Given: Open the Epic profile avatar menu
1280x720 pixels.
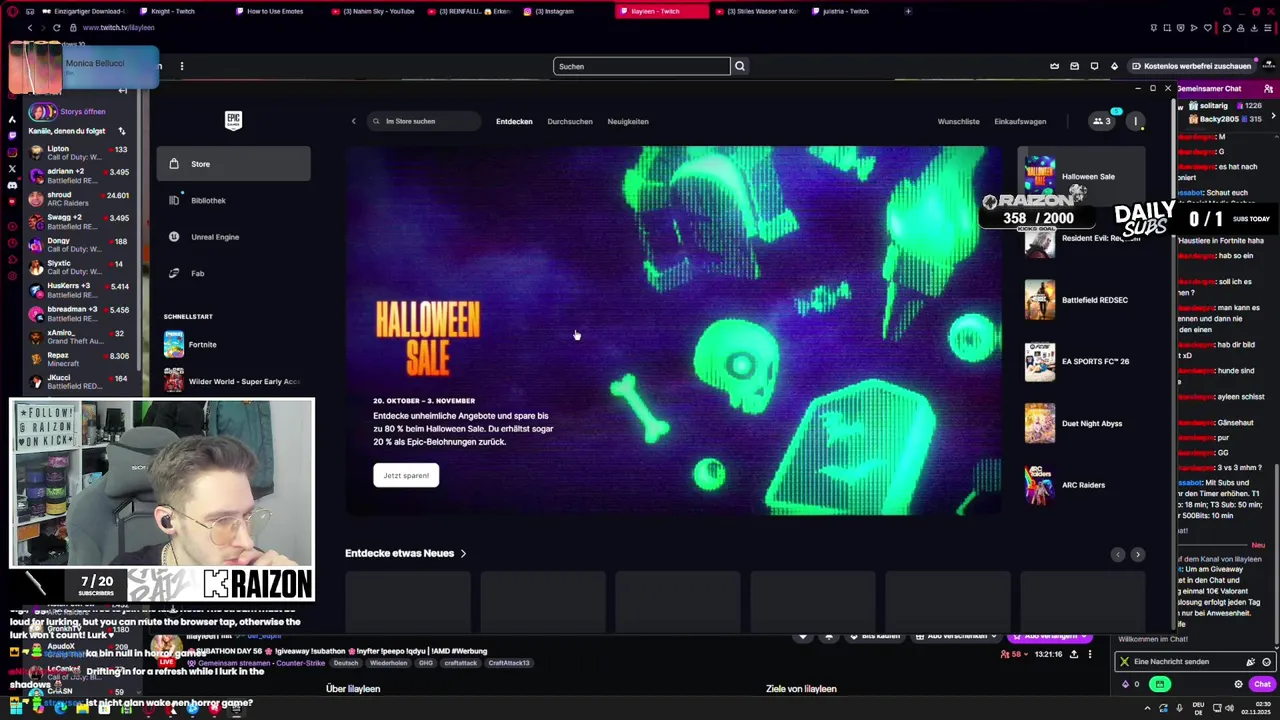Looking at the screenshot, I should click(x=1135, y=121).
